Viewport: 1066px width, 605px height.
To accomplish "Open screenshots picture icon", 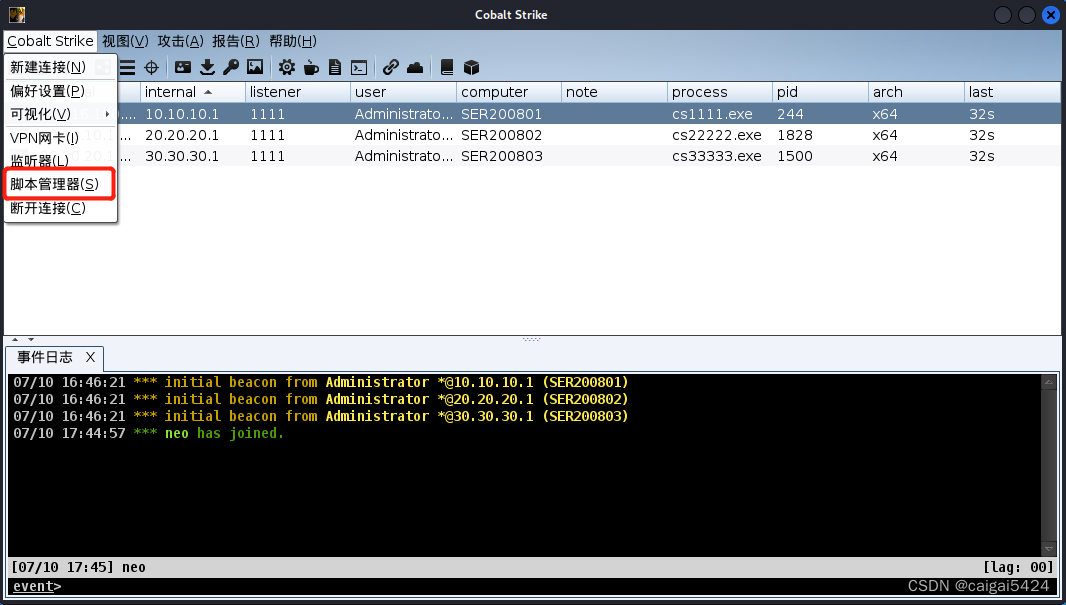I will (x=255, y=67).
